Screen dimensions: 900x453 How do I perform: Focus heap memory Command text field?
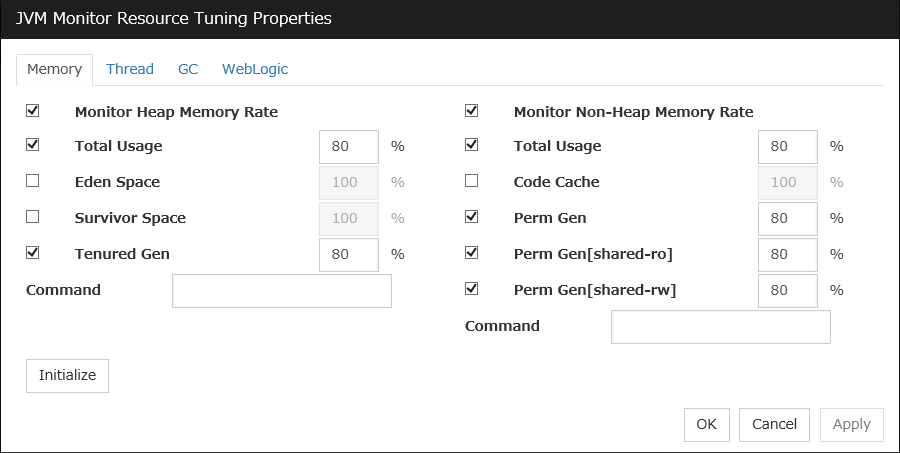pyautogui.click(x=282, y=291)
